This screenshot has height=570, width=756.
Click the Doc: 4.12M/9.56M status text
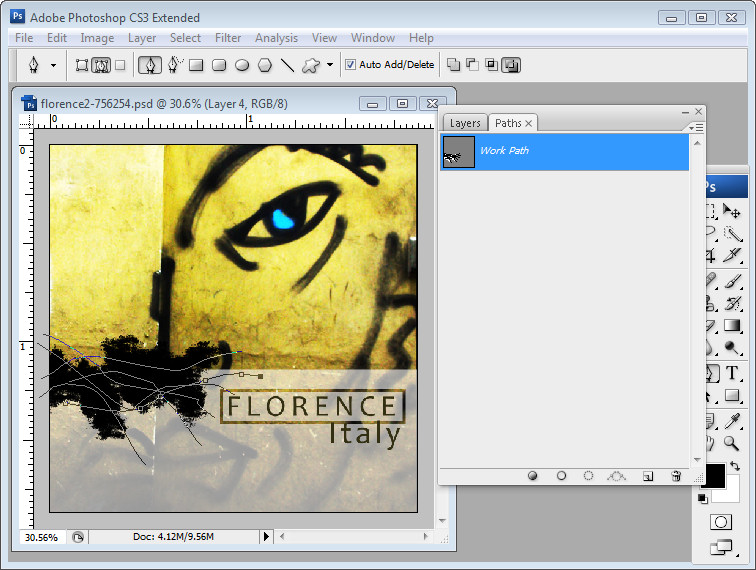point(173,536)
